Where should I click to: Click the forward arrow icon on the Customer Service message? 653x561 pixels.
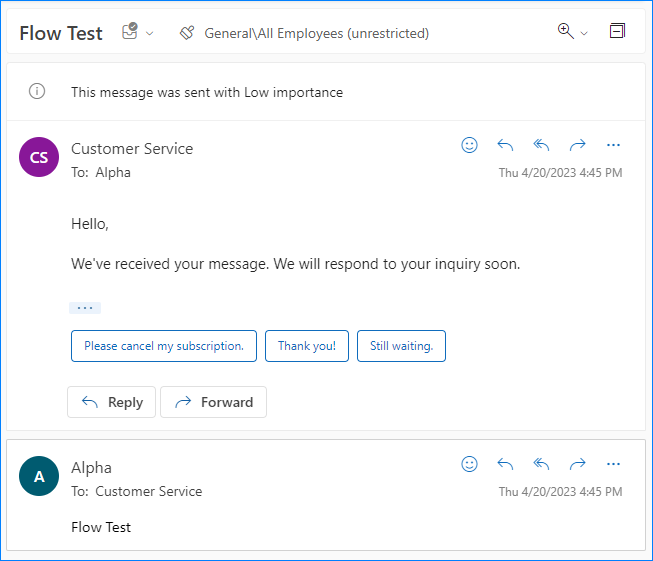pos(578,145)
